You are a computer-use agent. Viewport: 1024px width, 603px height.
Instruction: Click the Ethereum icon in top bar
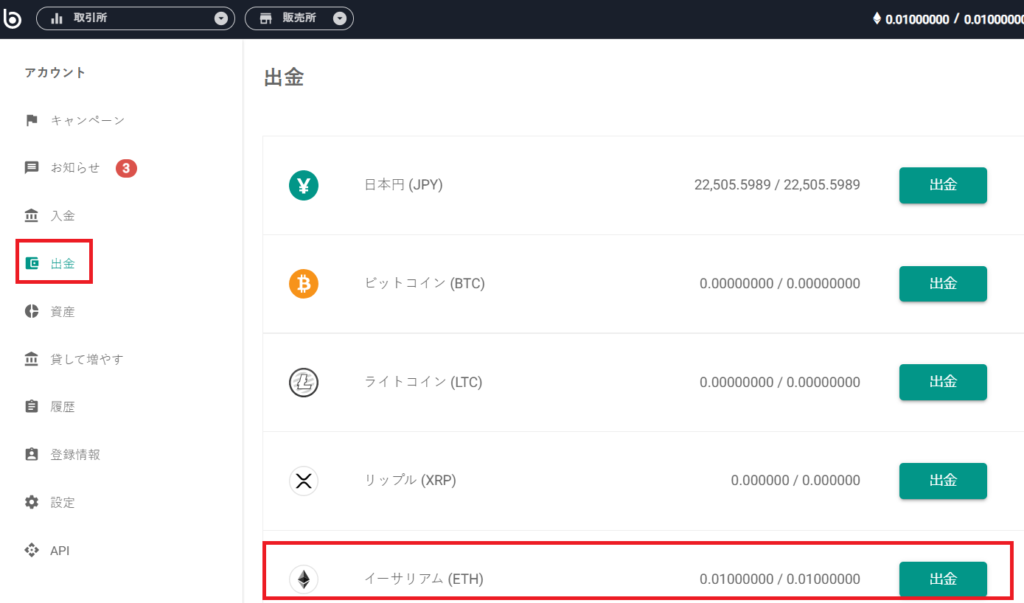pos(877,18)
